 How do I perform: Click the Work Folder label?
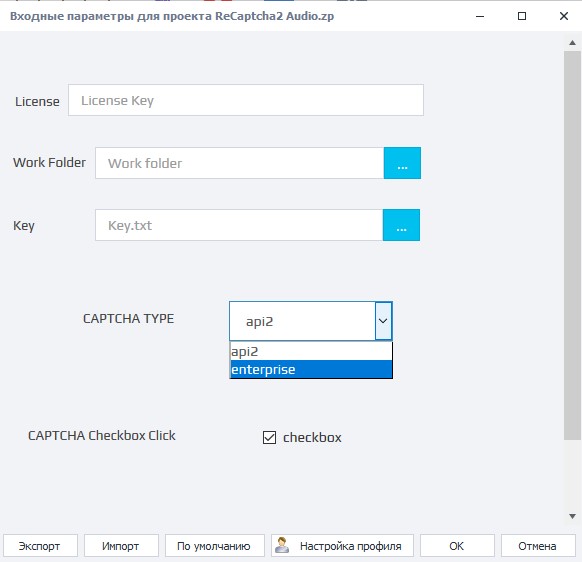[49, 163]
